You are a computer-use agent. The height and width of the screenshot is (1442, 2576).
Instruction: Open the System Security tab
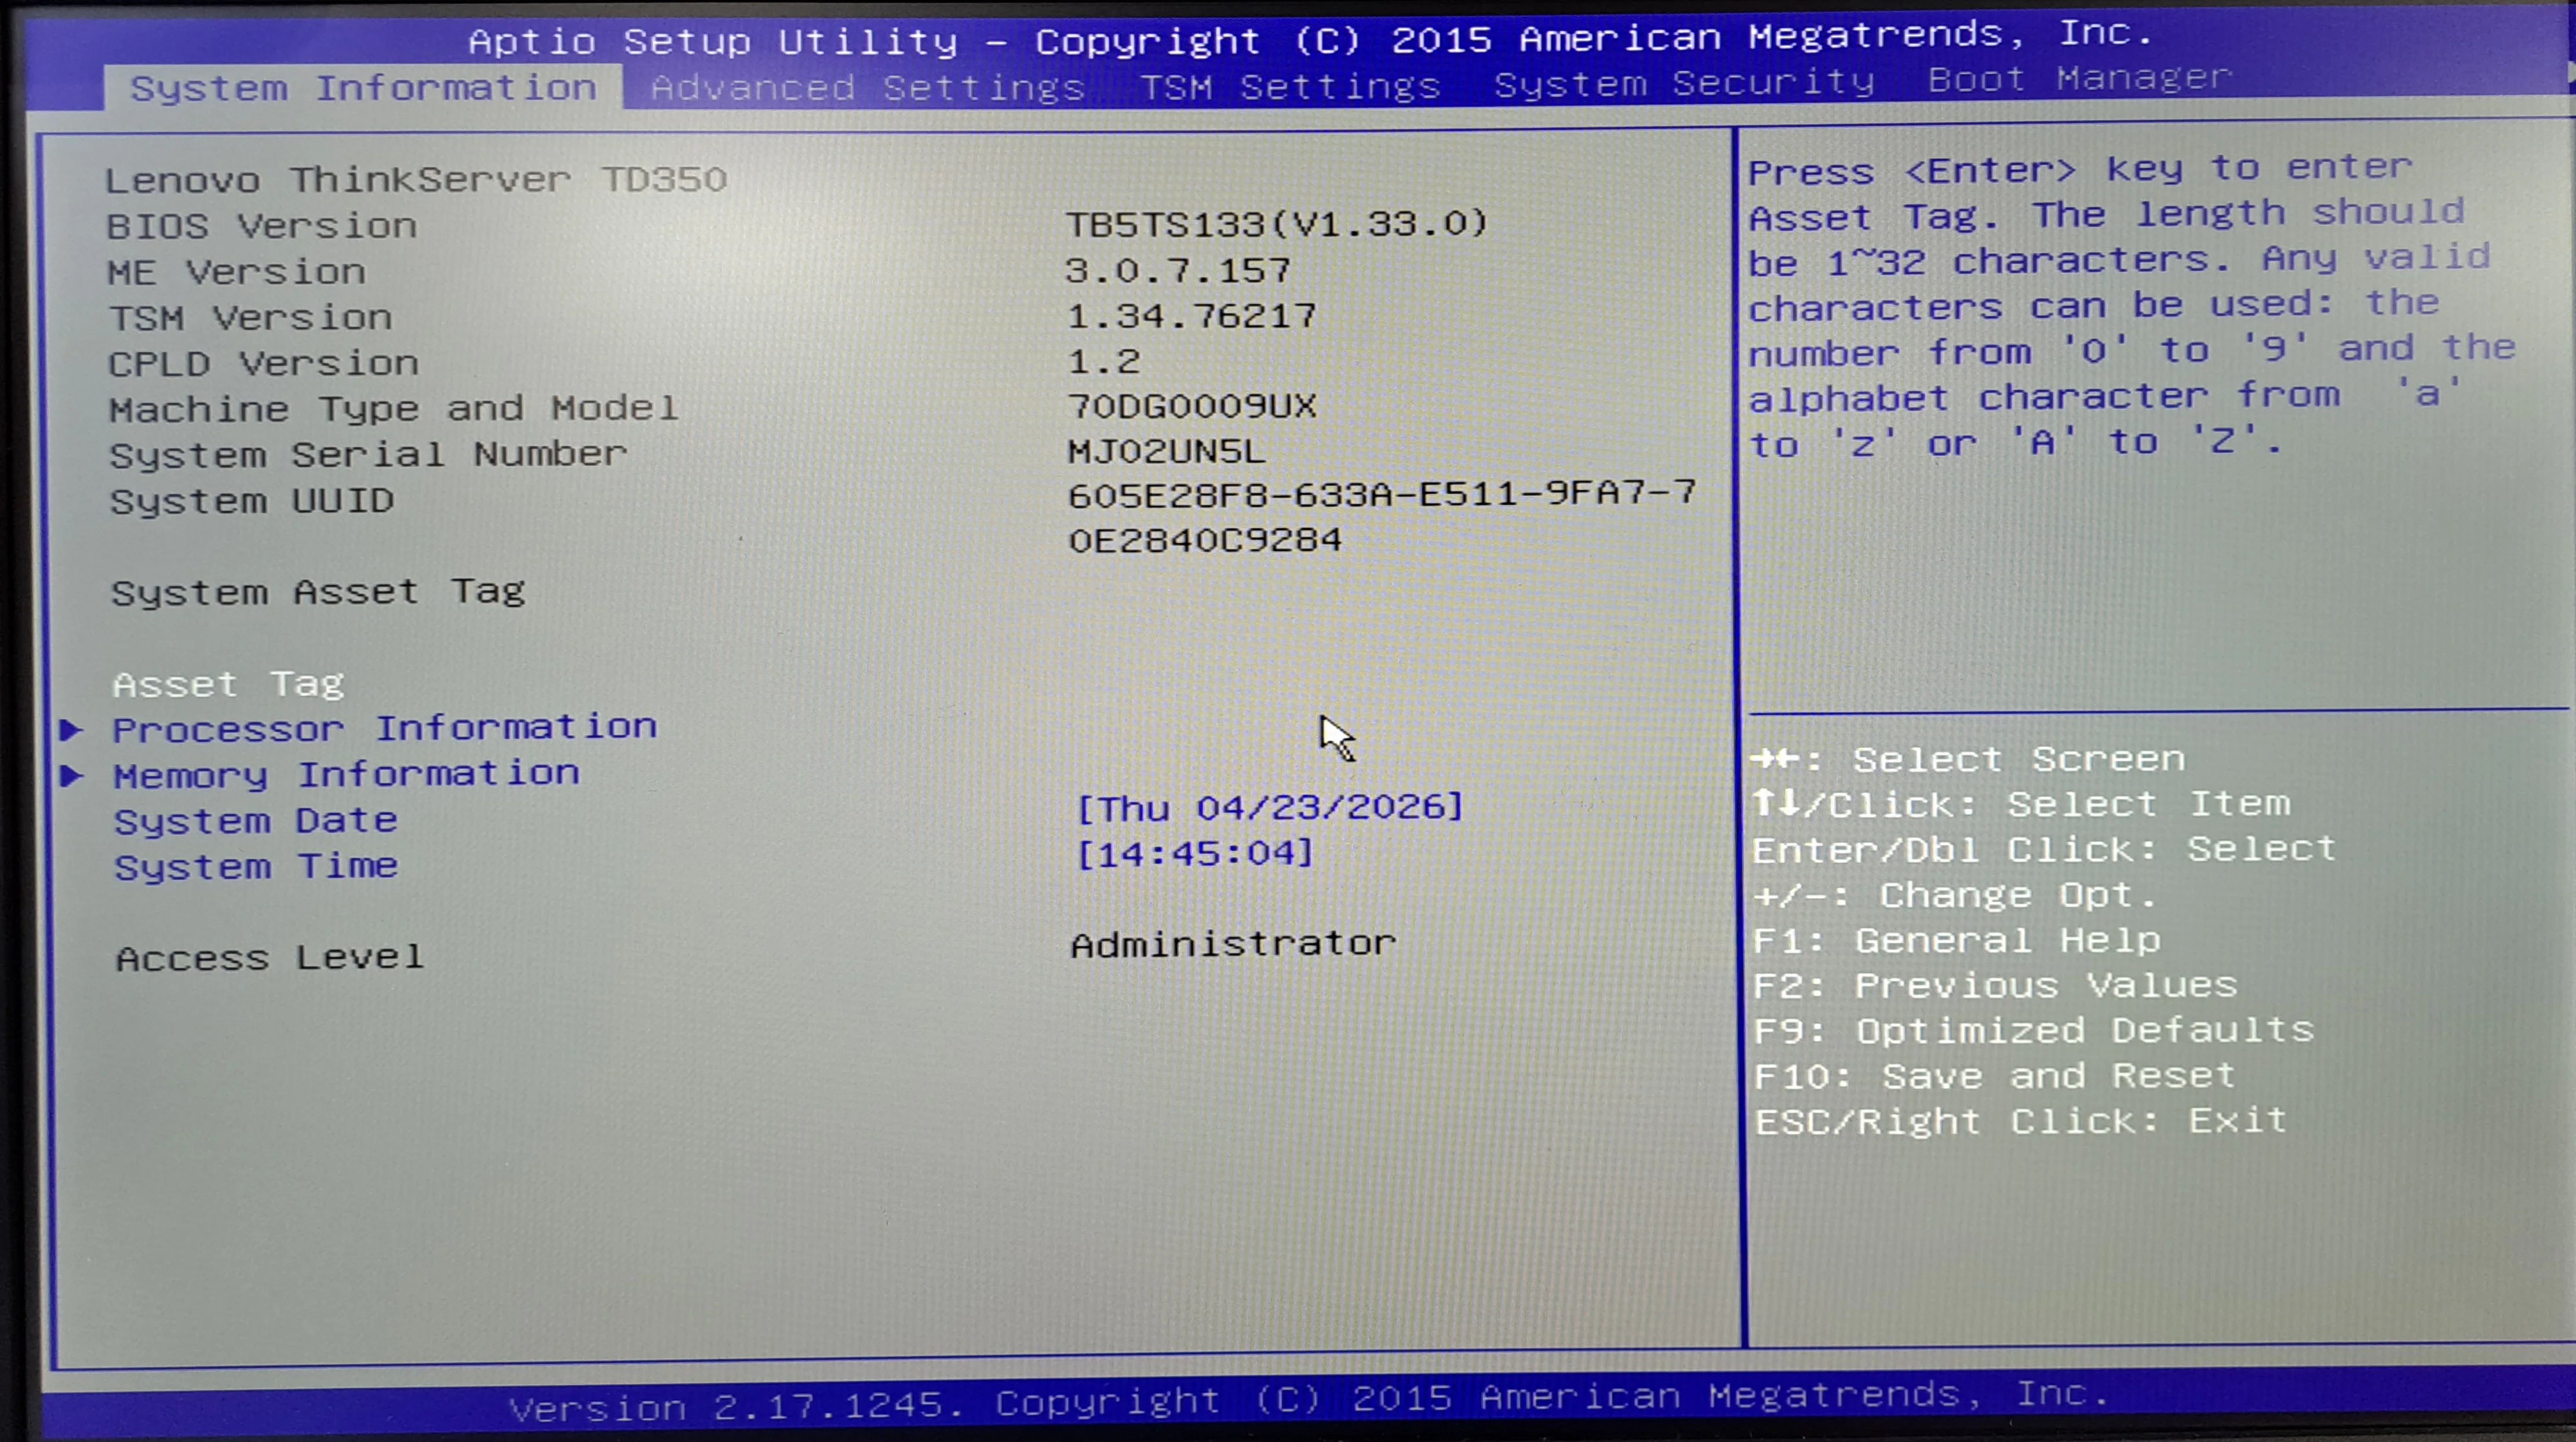pos(1684,83)
